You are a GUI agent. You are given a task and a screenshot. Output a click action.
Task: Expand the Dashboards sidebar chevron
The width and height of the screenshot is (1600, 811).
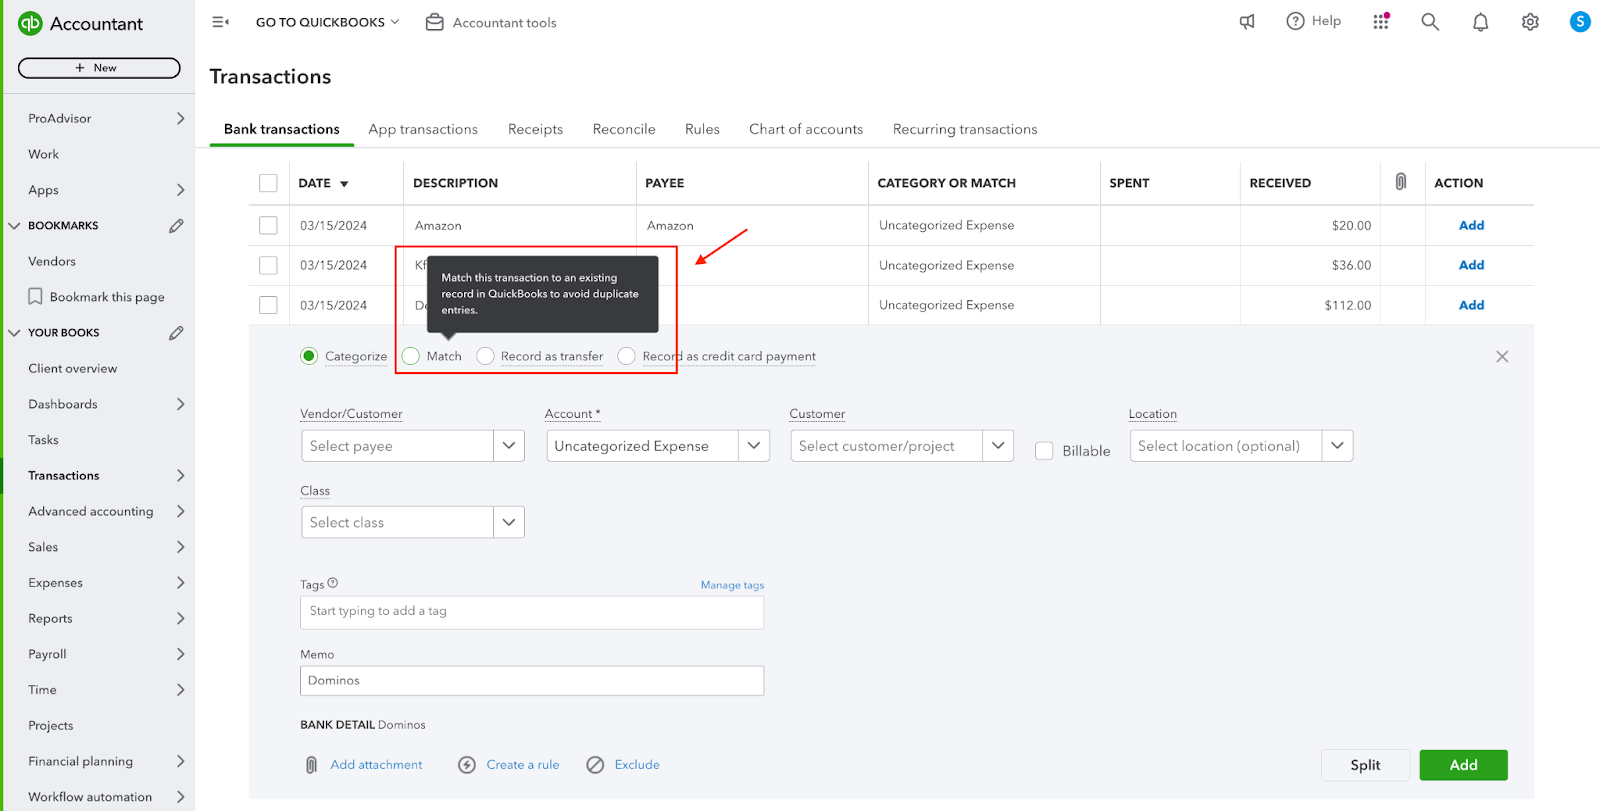[x=180, y=404]
